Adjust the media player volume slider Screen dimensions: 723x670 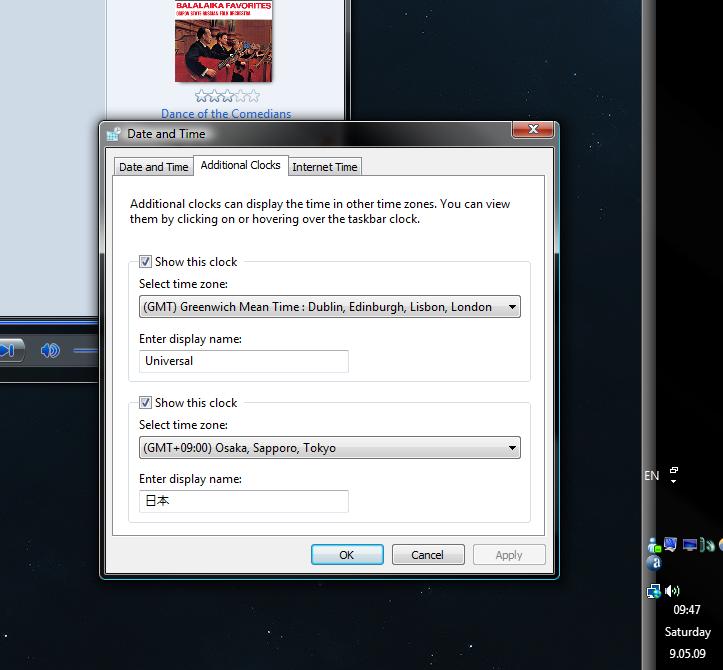click(86, 350)
